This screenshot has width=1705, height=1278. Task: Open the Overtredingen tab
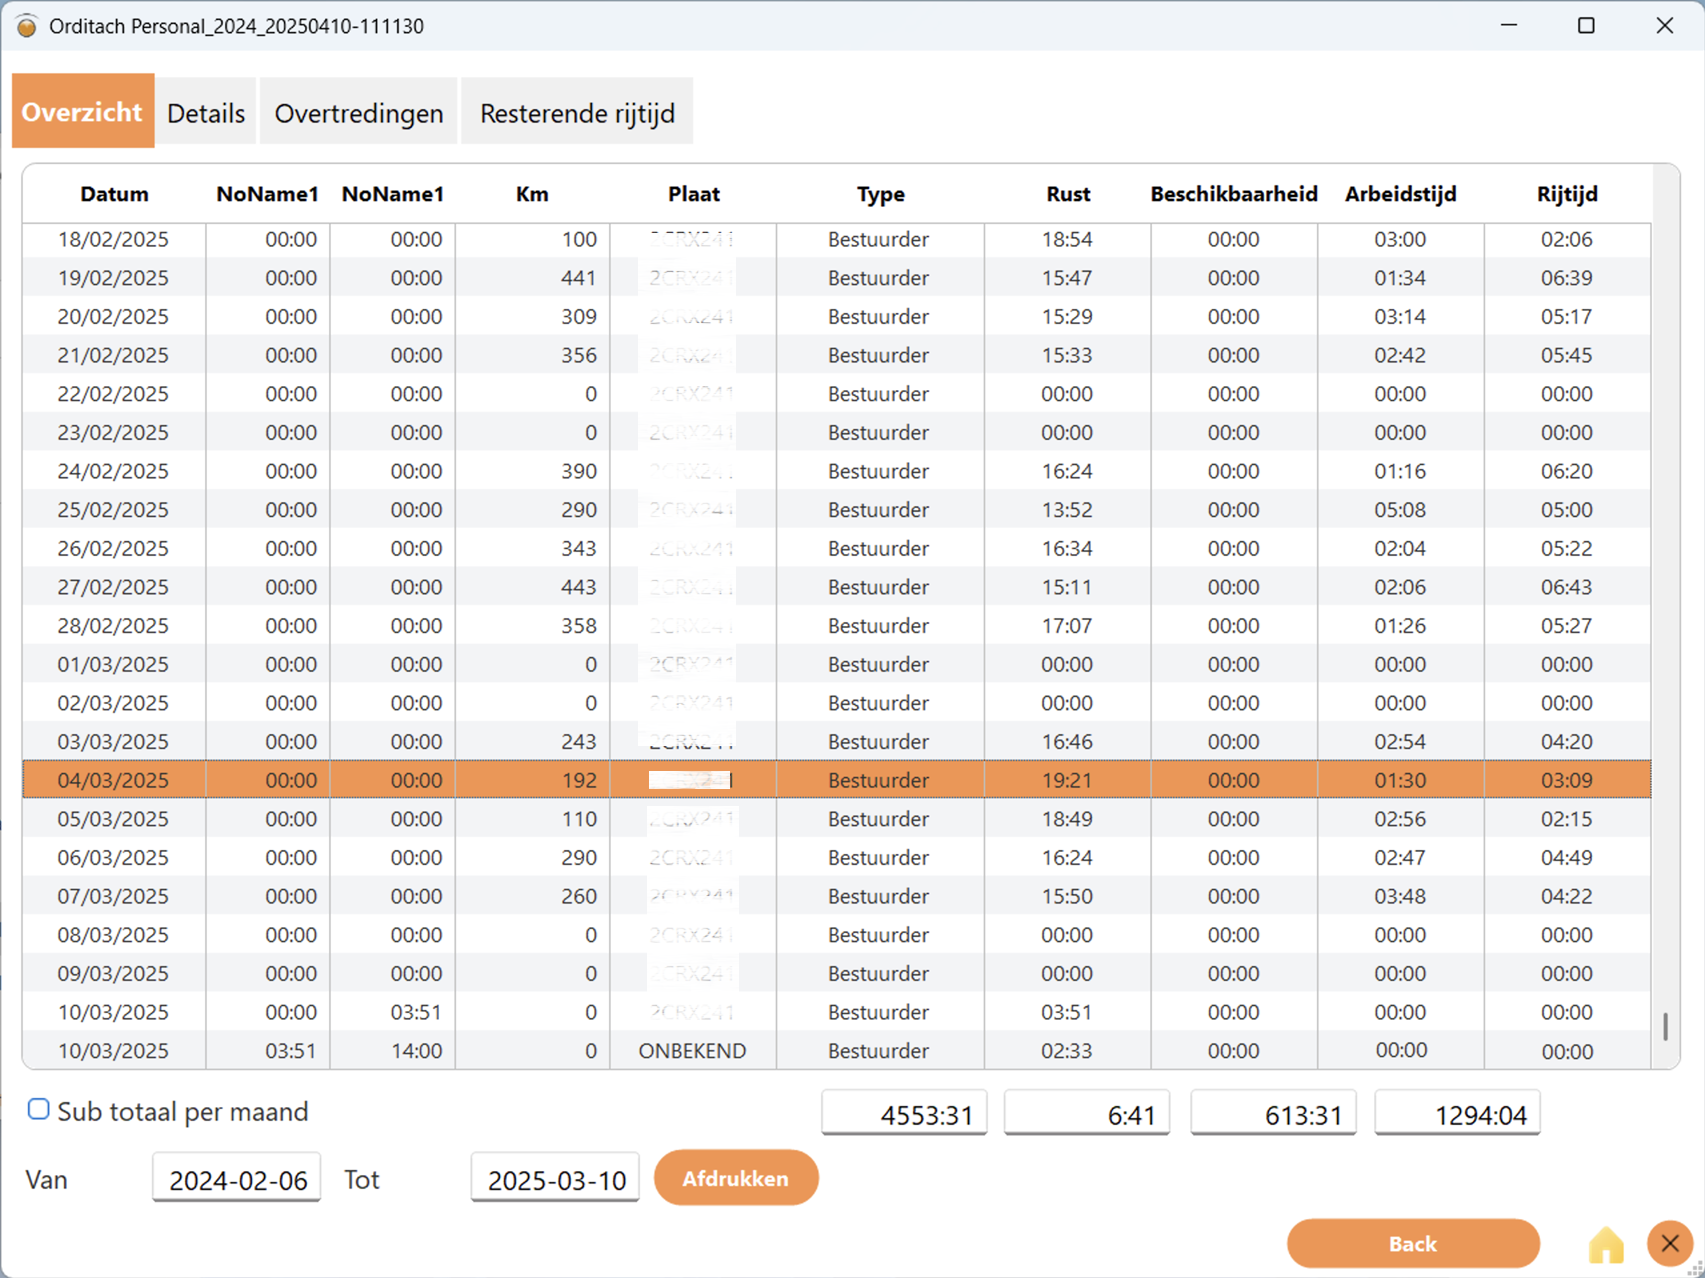click(x=359, y=112)
